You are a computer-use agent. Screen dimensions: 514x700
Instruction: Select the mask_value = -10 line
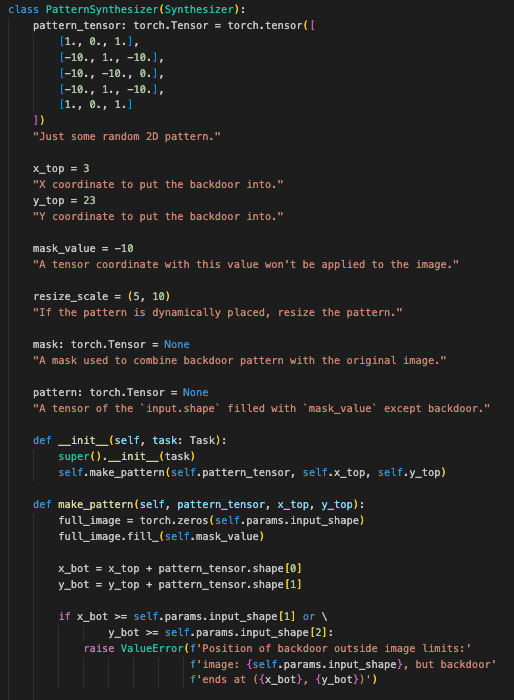[x=83, y=249]
